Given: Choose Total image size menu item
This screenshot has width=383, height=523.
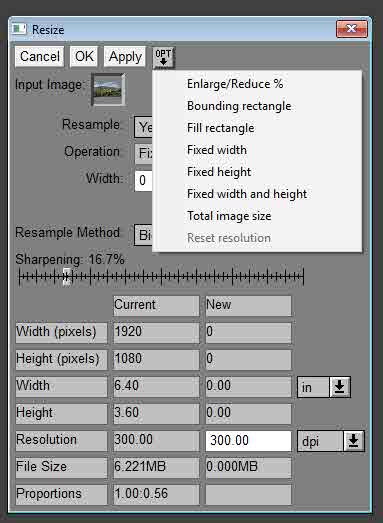Looking at the screenshot, I should point(229,216).
